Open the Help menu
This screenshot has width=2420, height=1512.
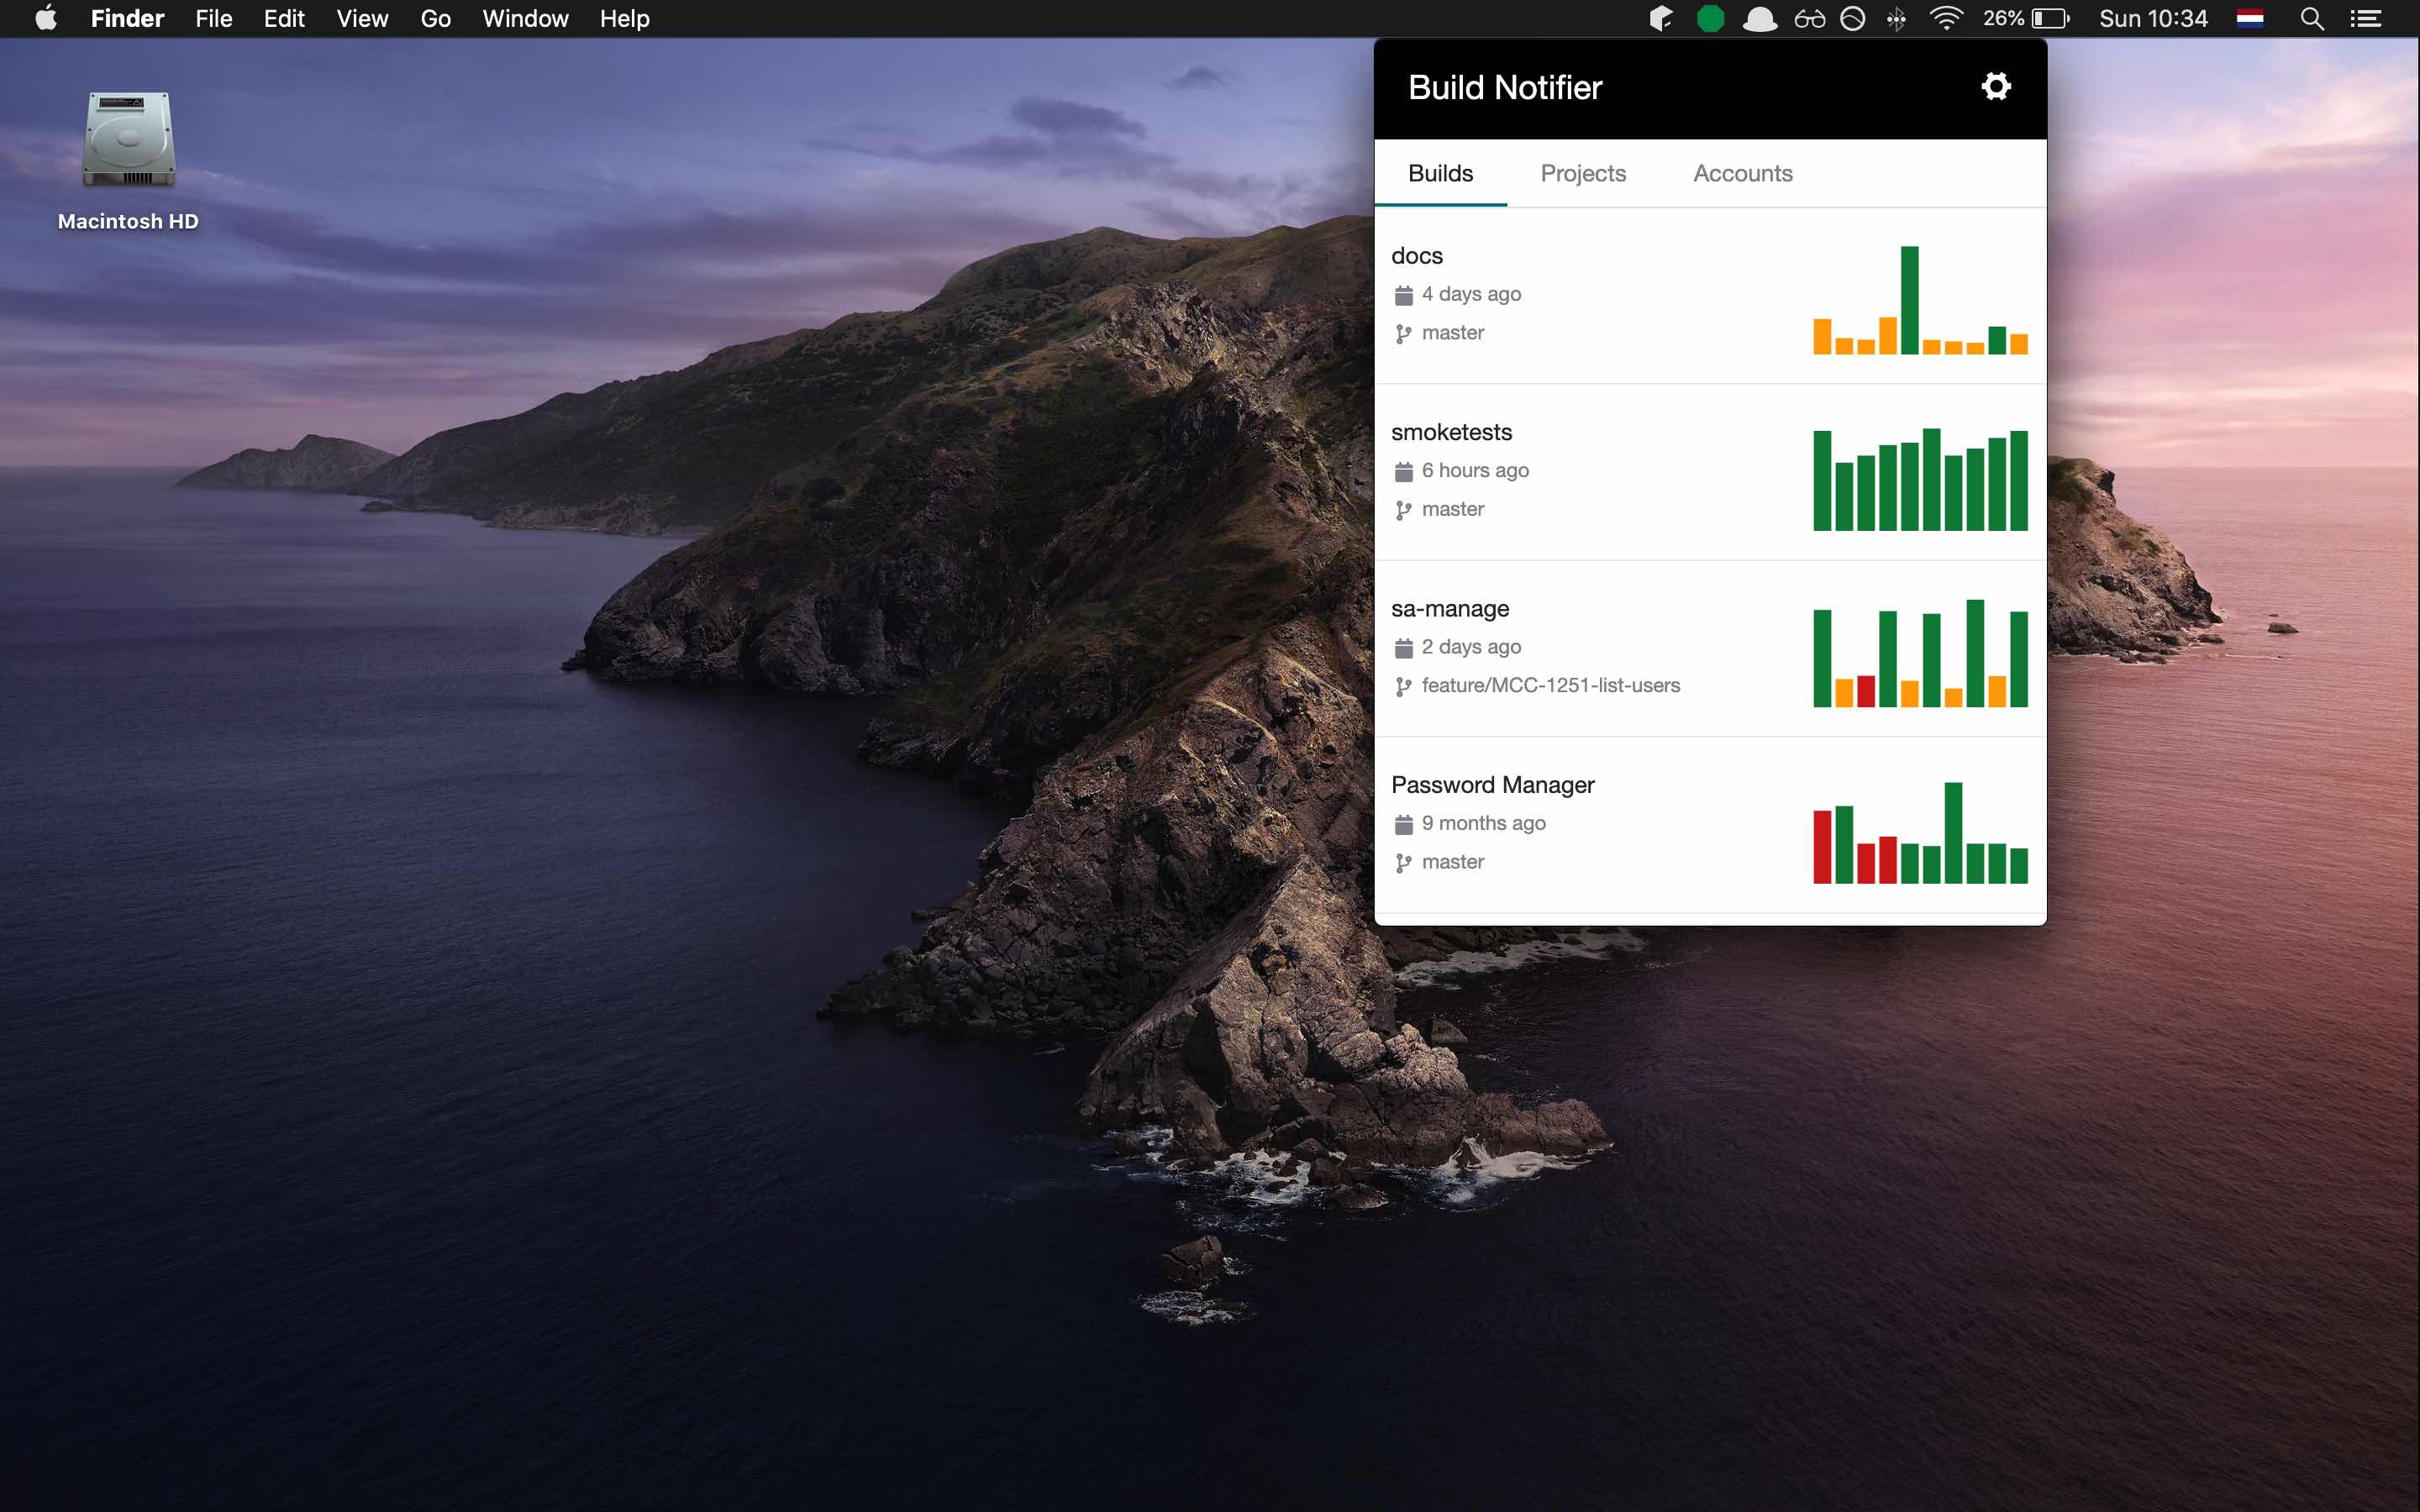(x=624, y=19)
